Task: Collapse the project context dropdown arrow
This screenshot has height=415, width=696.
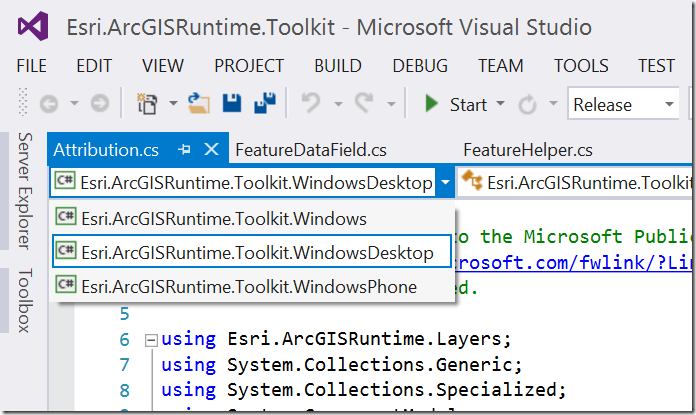Action: point(444,182)
